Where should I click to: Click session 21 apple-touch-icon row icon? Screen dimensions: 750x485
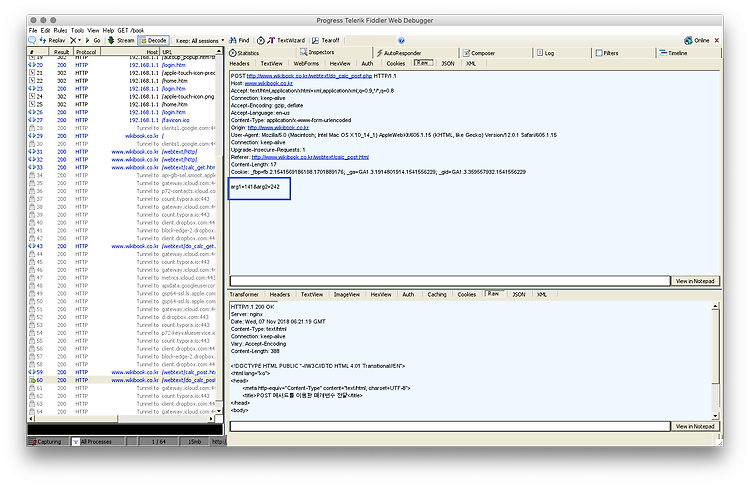click(x=32, y=73)
